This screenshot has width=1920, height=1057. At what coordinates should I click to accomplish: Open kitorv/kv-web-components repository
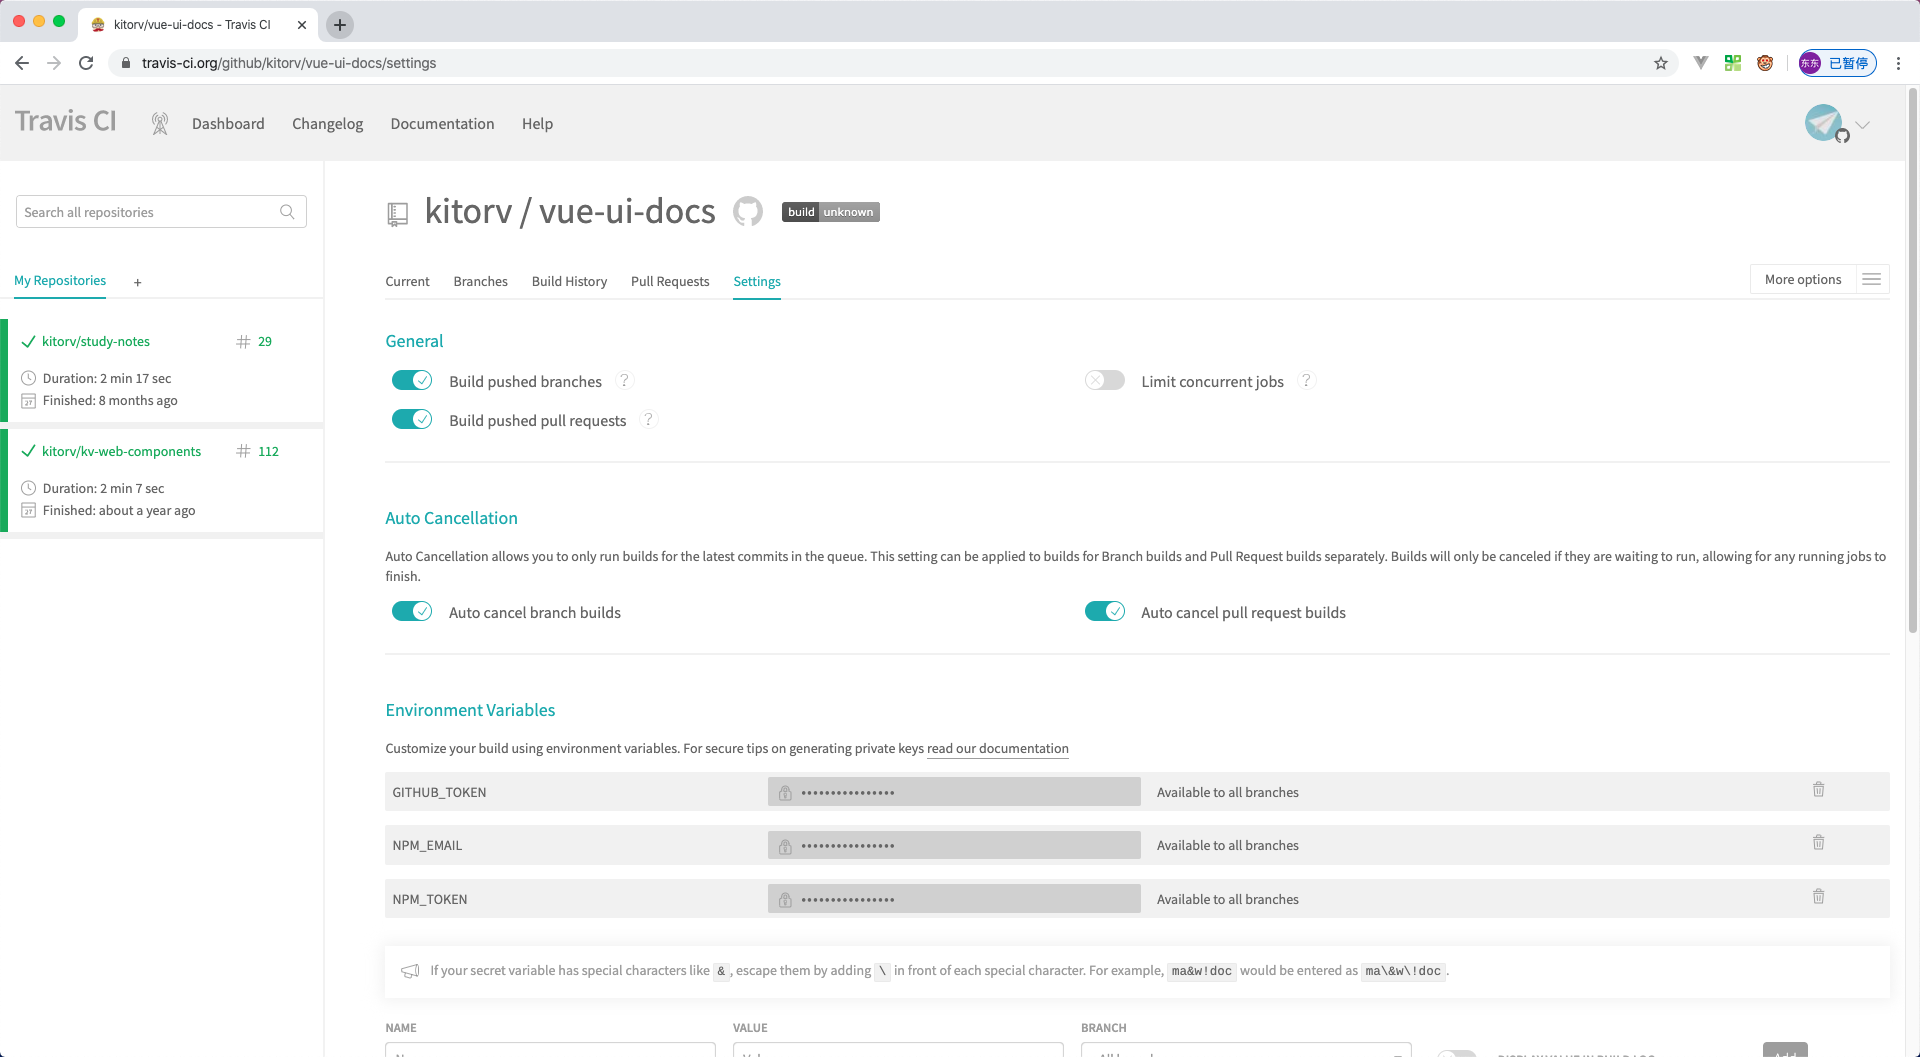tap(122, 452)
